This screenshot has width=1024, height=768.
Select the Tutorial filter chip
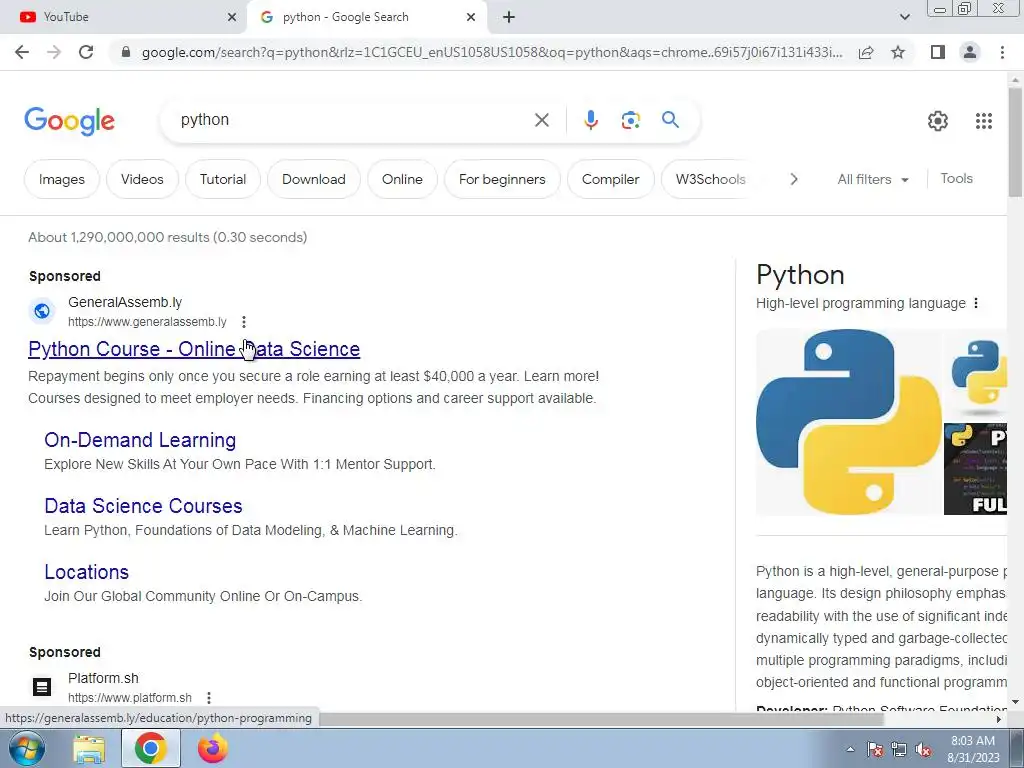coord(223,179)
